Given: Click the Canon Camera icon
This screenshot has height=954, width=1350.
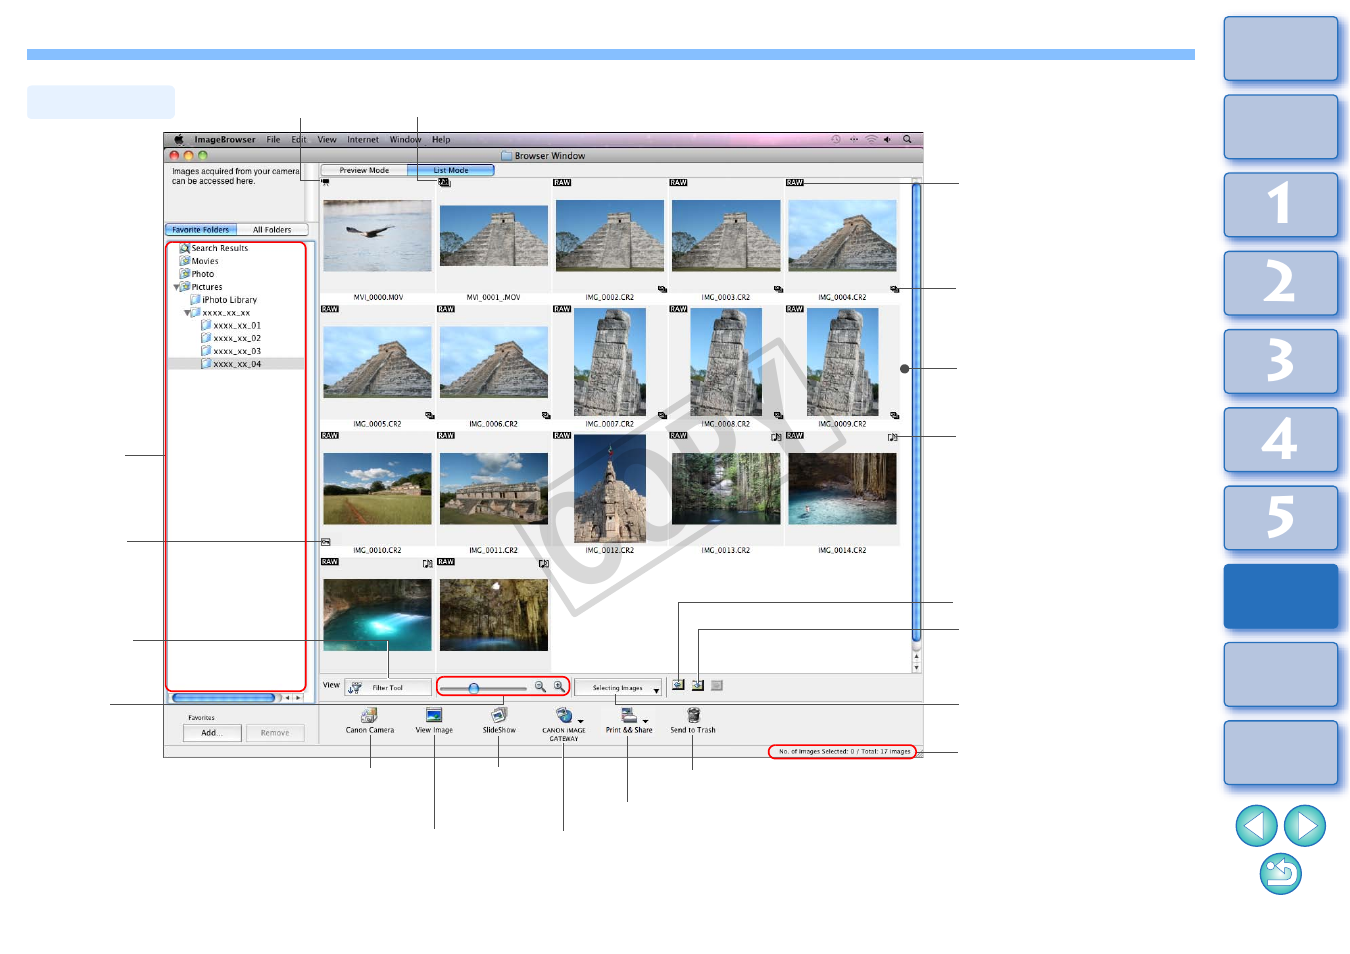Looking at the screenshot, I should 369,715.
